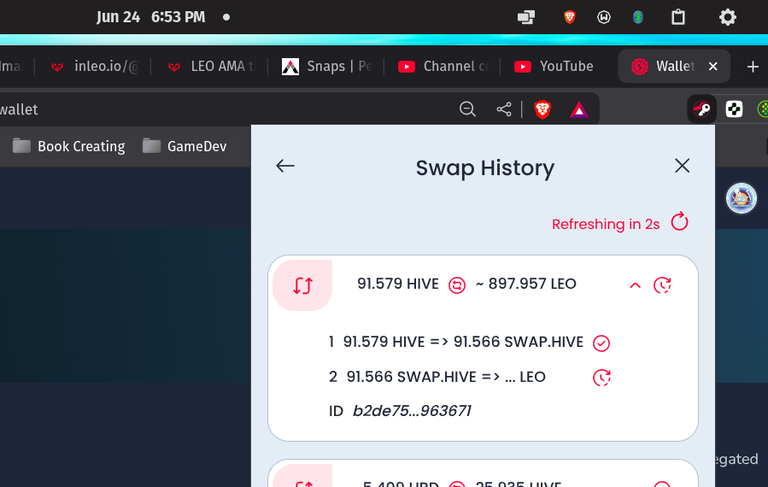Click the Brave icon in system tray
This screenshot has height=487, width=768.
(x=569, y=17)
